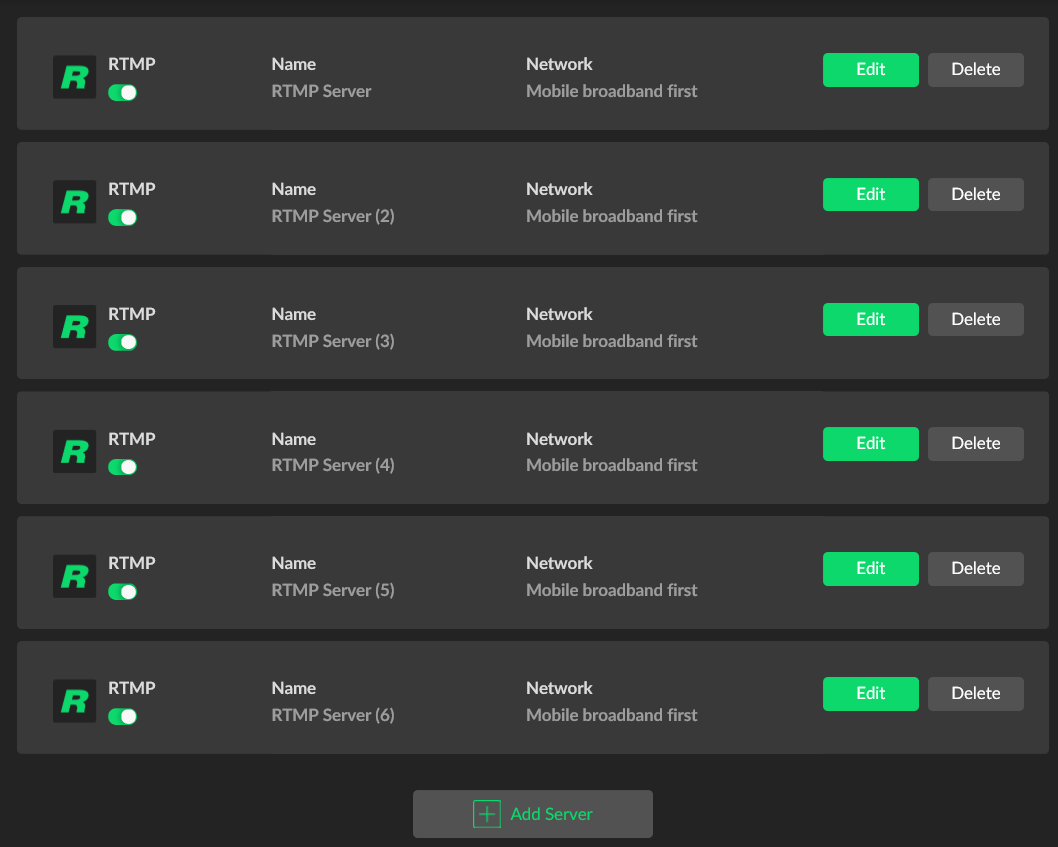Remove RTMP Server (6) with Delete
1058x847 pixels.
975,693
